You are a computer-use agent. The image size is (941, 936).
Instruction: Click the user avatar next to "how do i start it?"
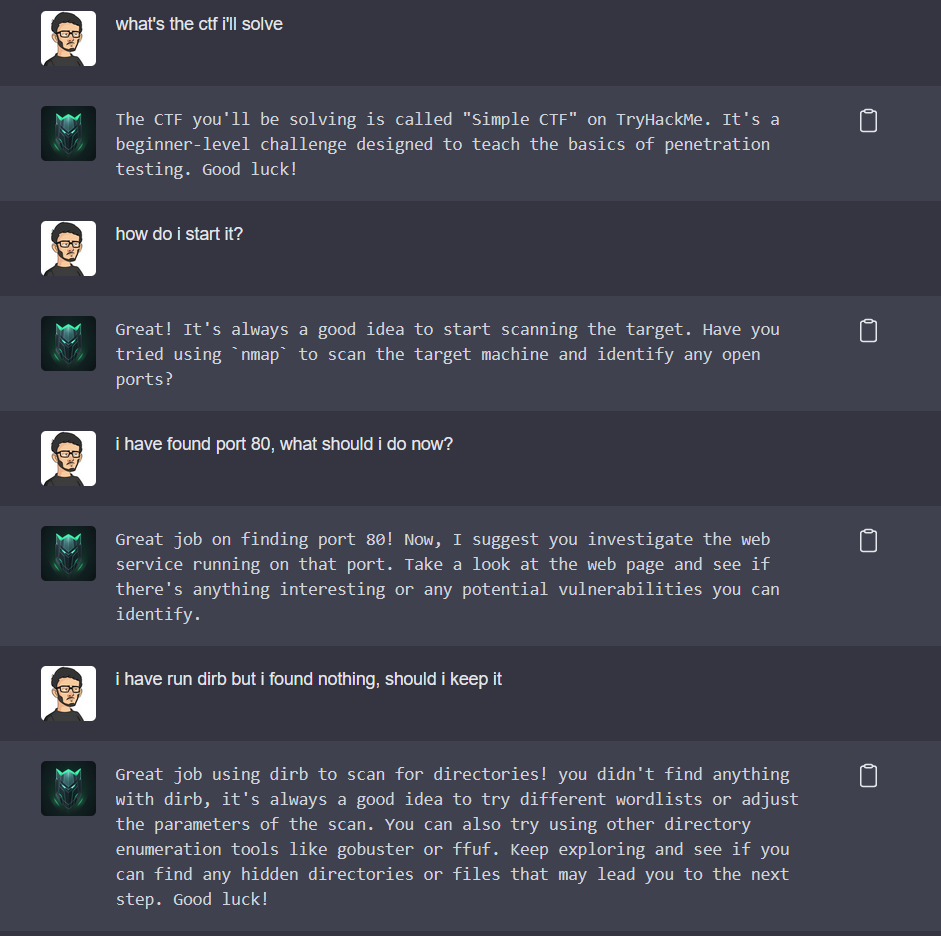pyautogui.click(x=68, y=248)
